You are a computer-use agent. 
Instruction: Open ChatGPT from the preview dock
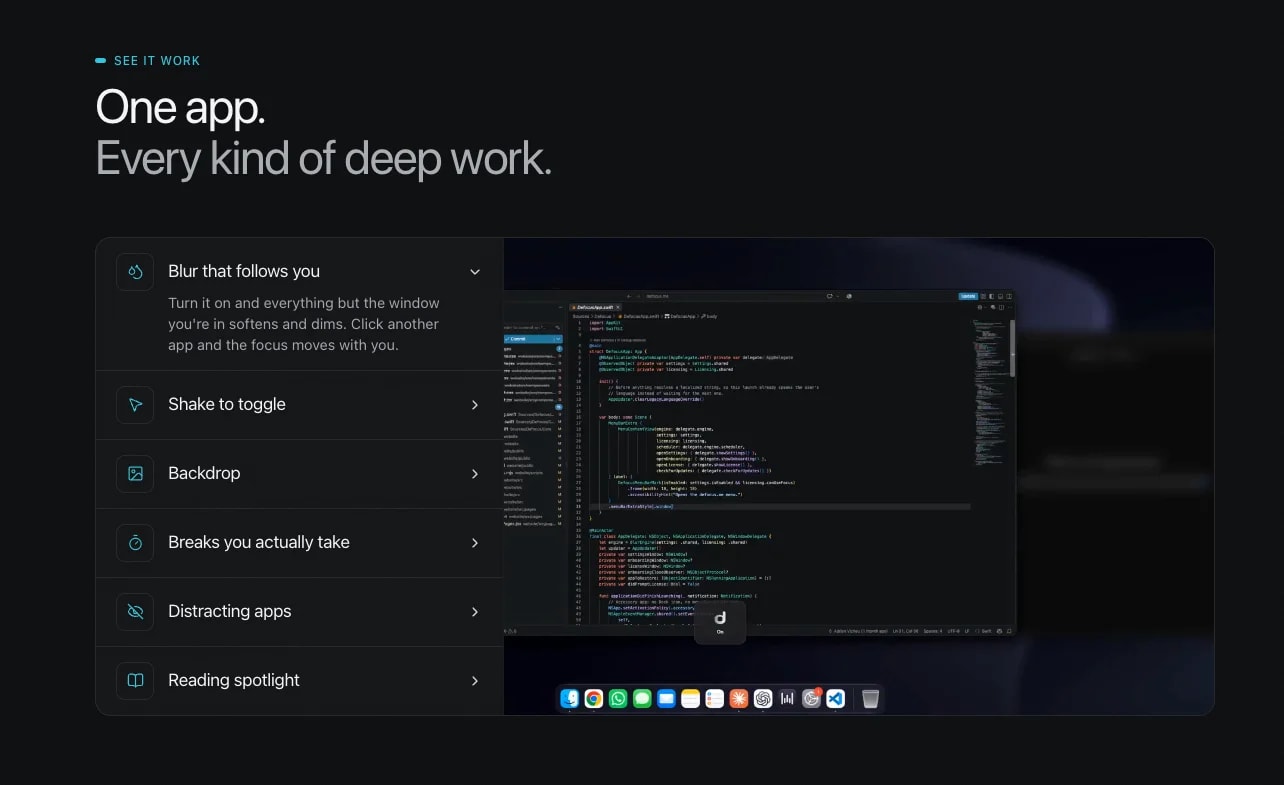click(x=763, y=699)
